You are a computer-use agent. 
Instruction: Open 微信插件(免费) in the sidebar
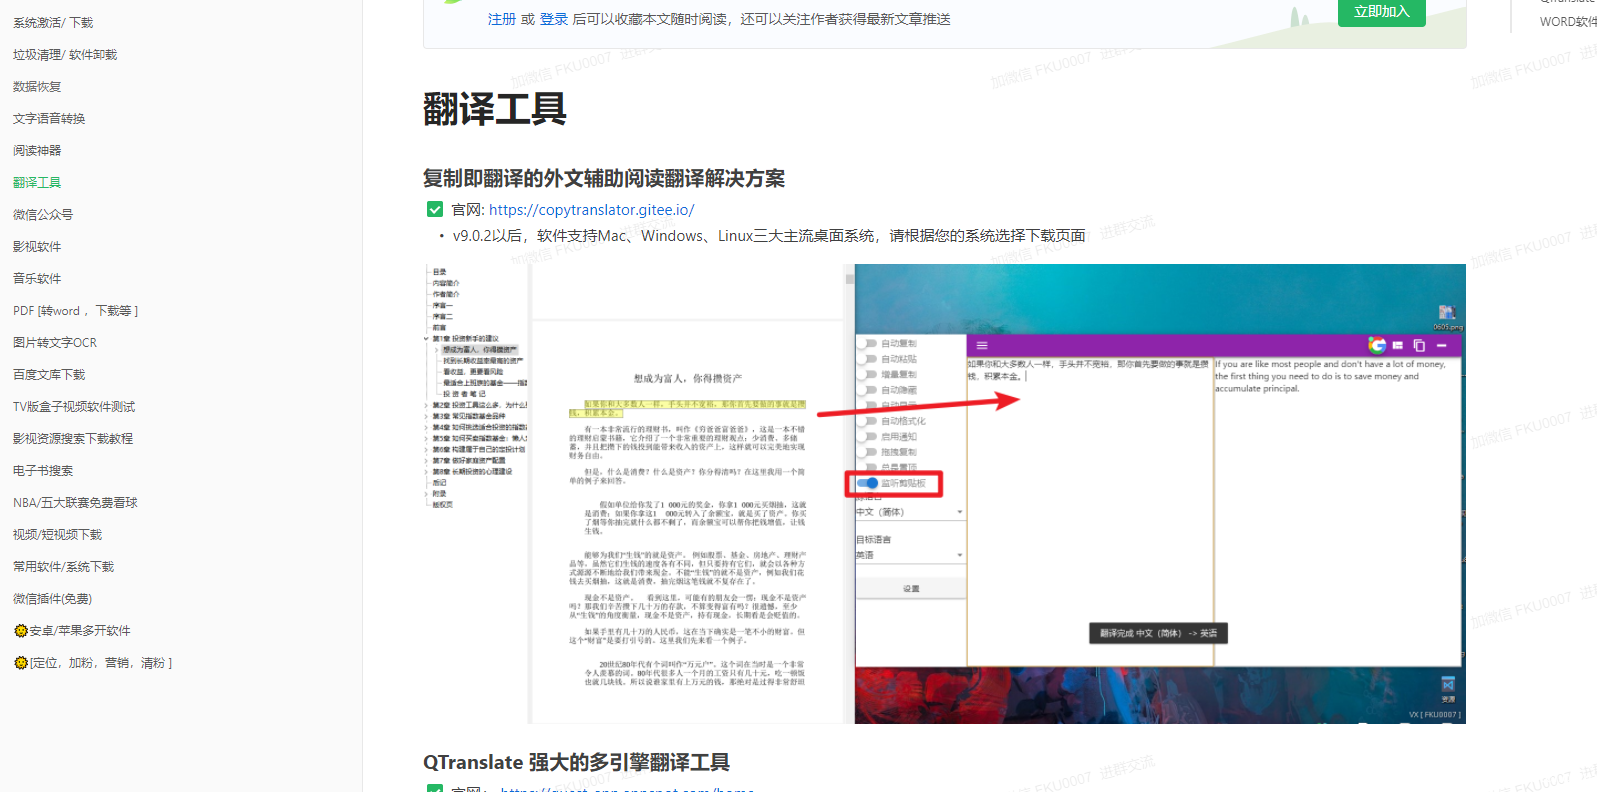52,598
